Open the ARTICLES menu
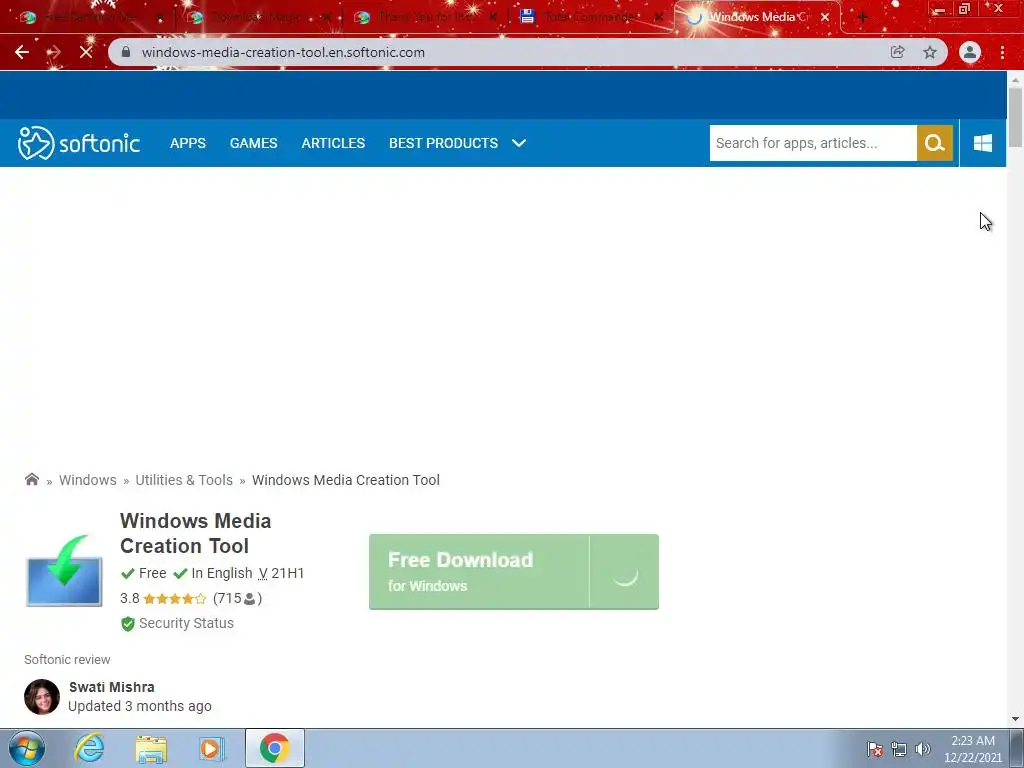The width and height of the screenshot is (1024, 768). [x=333, y=143]
